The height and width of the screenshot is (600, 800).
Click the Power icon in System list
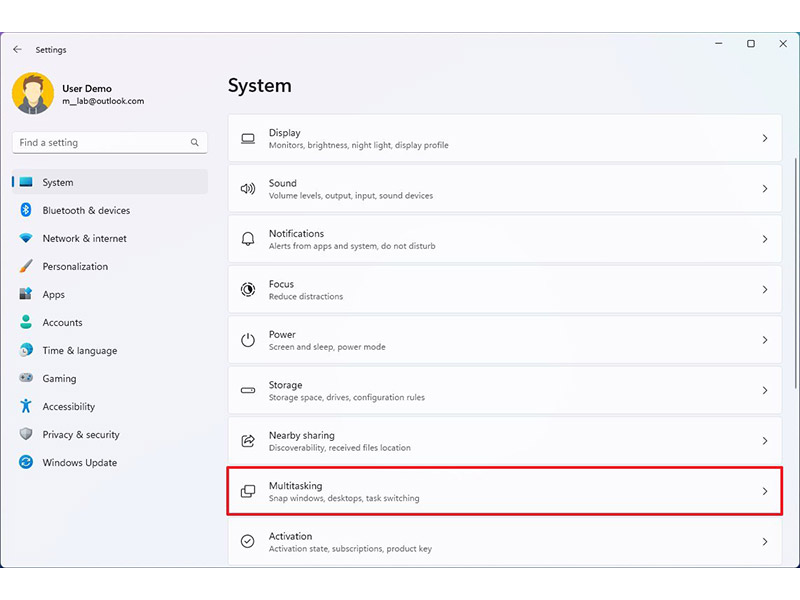(x=248, y=340)
